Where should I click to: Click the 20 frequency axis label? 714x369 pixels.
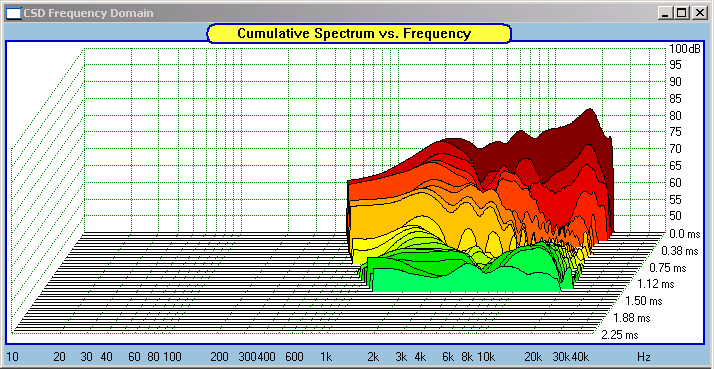[x=59, y=357]
